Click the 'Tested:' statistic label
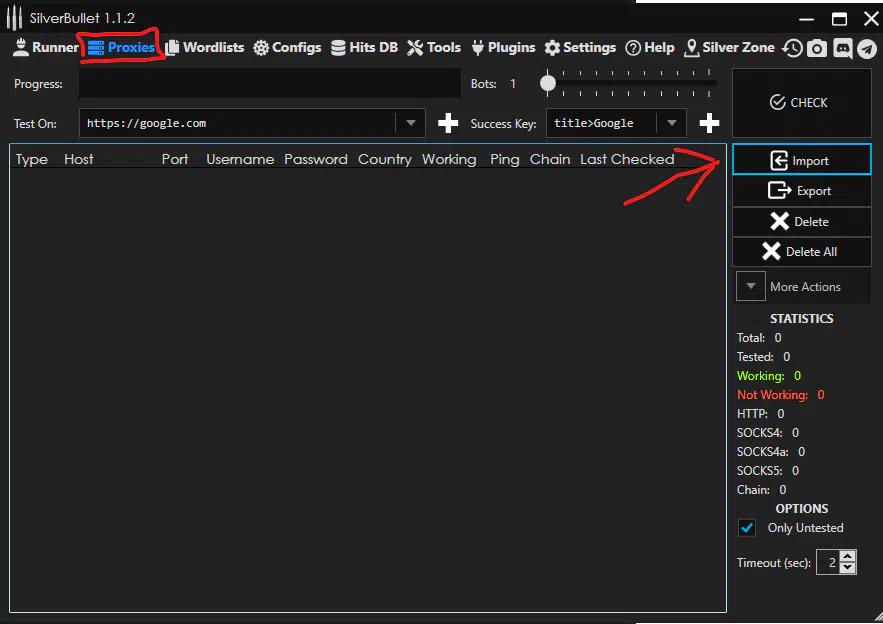This screenshot has width=883, height=624. 756,356
